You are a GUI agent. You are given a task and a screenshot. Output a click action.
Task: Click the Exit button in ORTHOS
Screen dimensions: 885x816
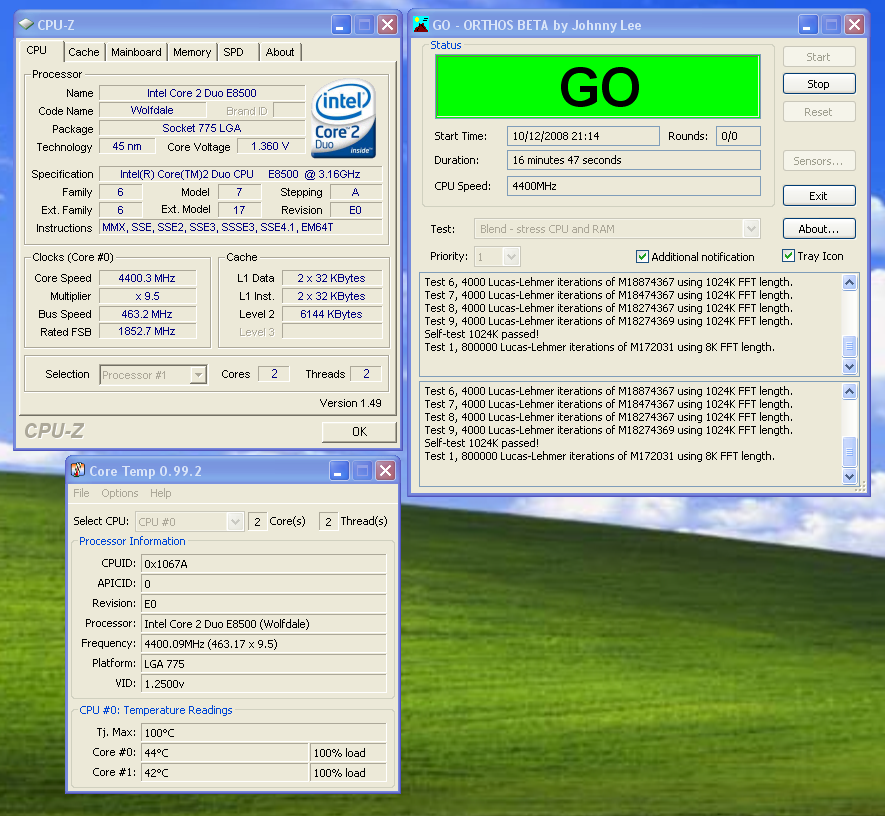click(819, 196)
